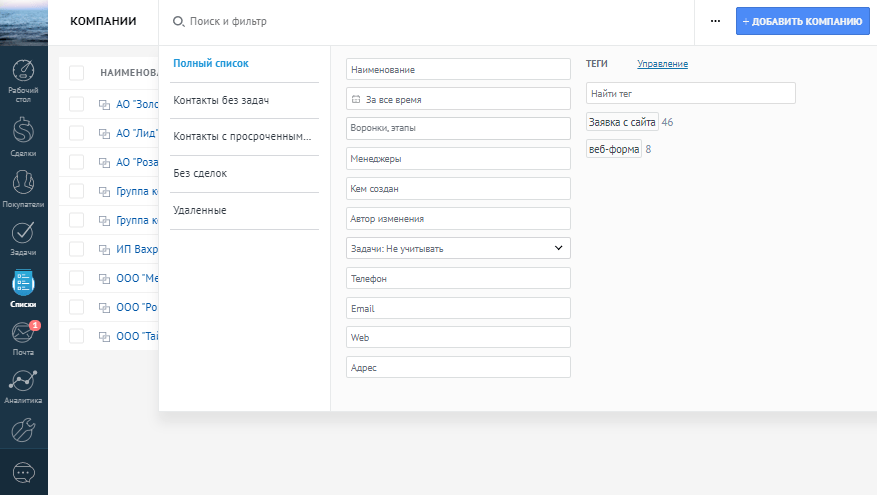Screen dimensions: 877x495
Task: Click the Найти тег search field
Action: coord(690,93)
